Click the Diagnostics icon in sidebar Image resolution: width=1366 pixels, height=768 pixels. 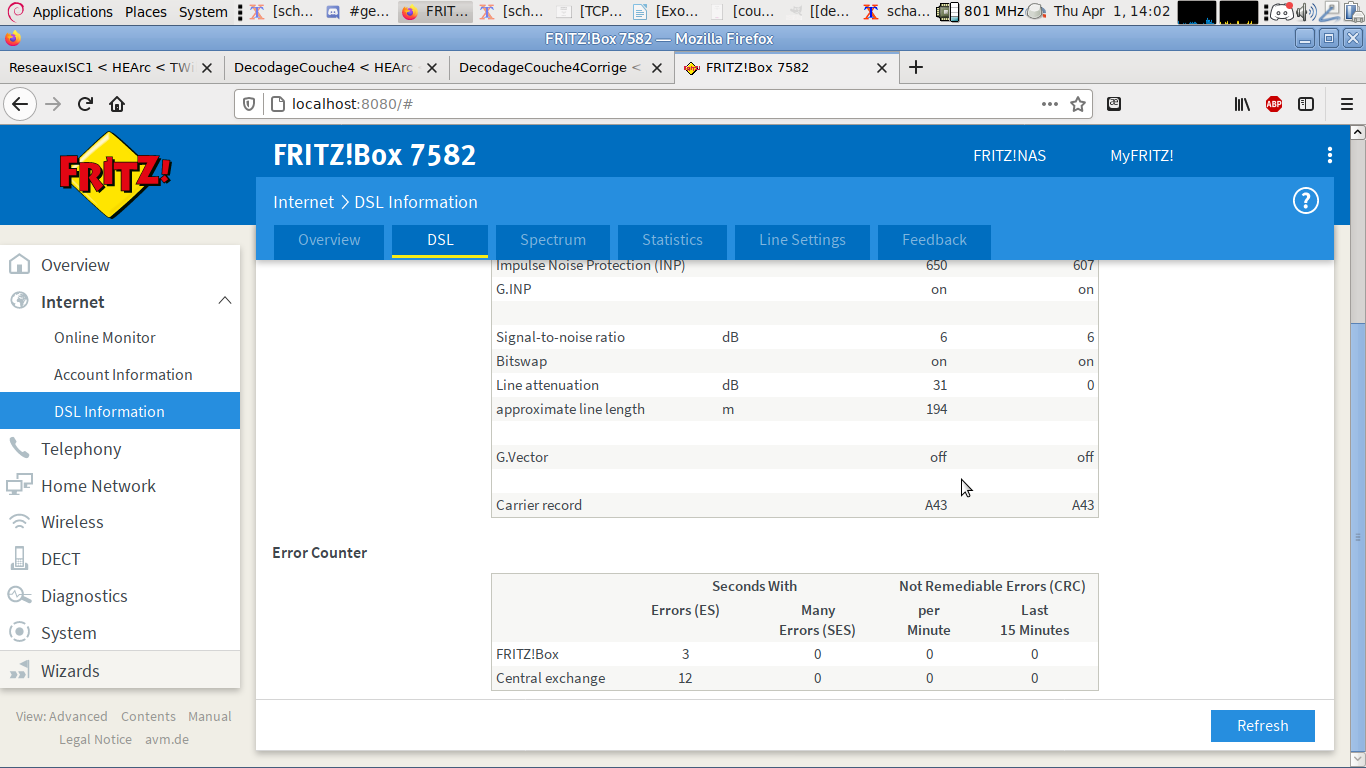[x=19, y=596]
